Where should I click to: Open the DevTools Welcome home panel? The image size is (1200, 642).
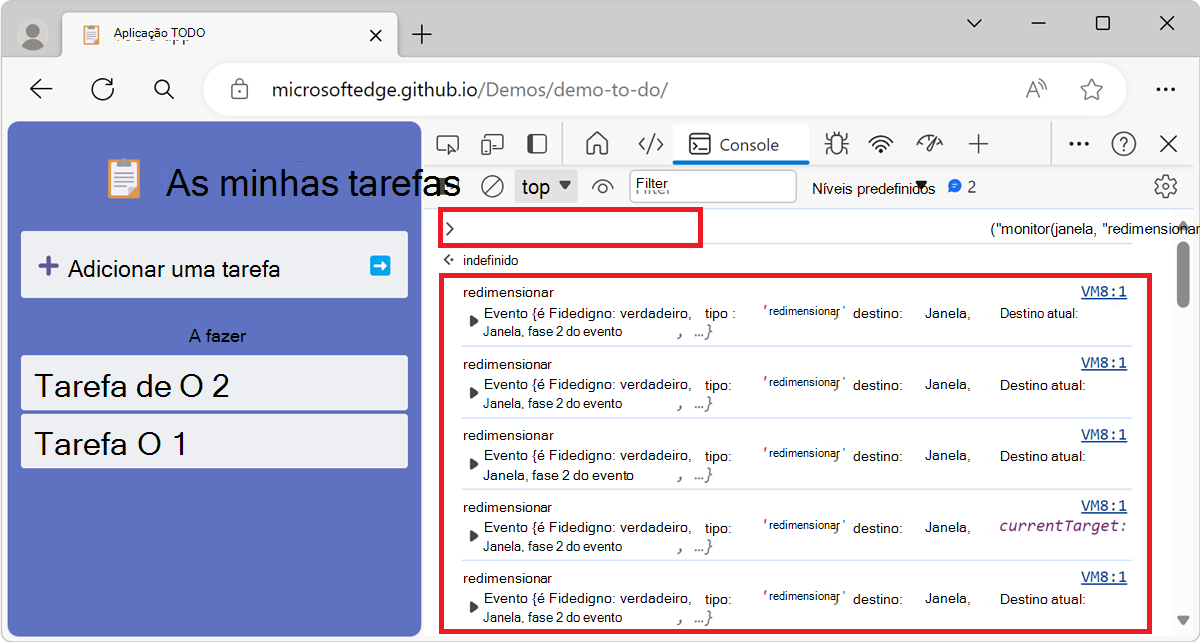[x=596, y=143]
